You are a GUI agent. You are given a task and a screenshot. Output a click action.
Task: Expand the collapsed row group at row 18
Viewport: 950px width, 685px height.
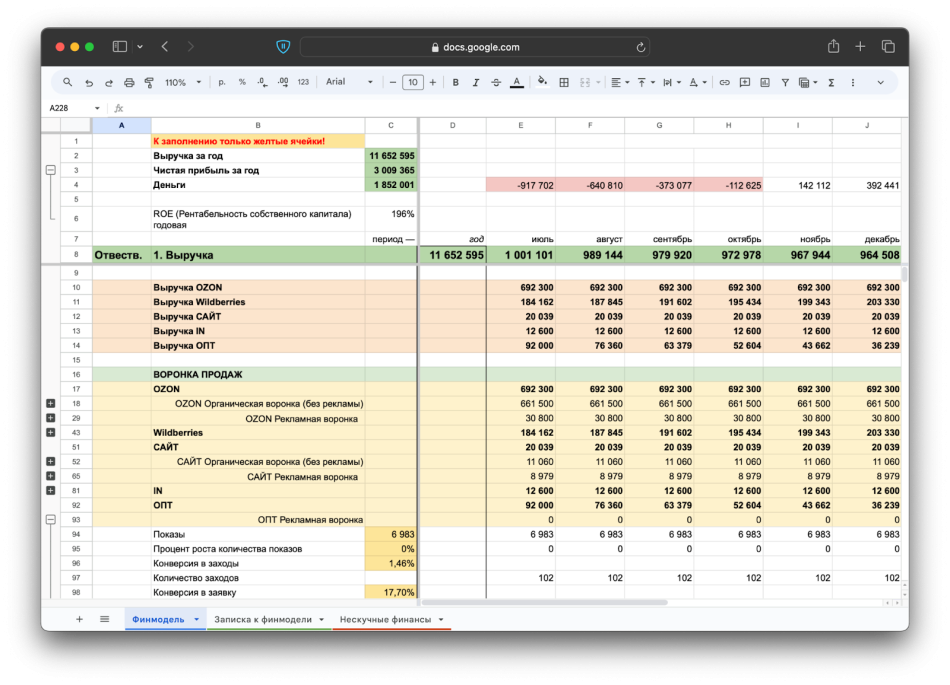pyautogui.click(x=50, y=403)
